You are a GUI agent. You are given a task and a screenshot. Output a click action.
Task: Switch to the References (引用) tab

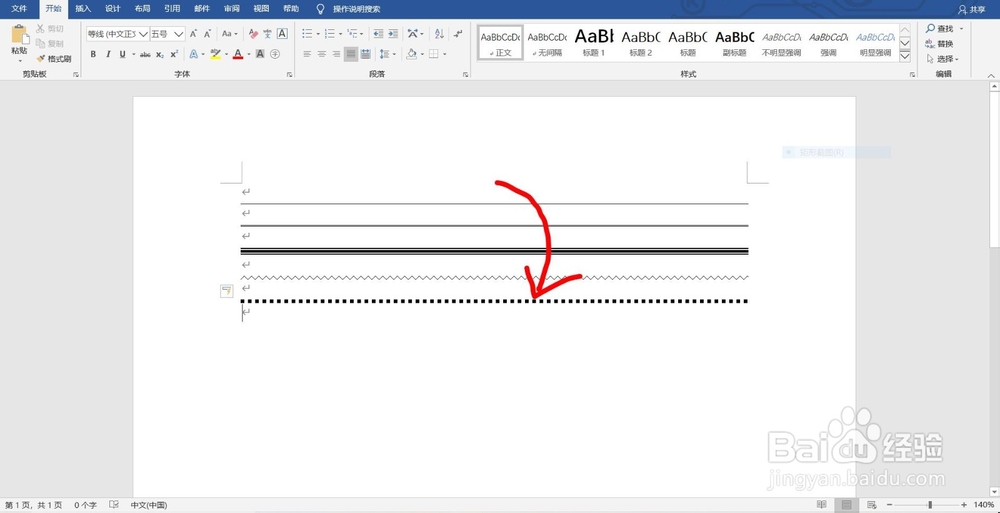(172, 9)
